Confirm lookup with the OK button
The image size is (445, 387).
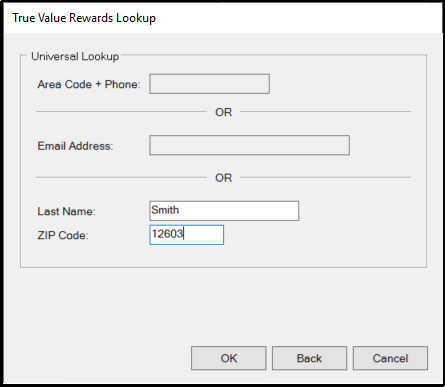pyautogui.click(x=229, y=358)
